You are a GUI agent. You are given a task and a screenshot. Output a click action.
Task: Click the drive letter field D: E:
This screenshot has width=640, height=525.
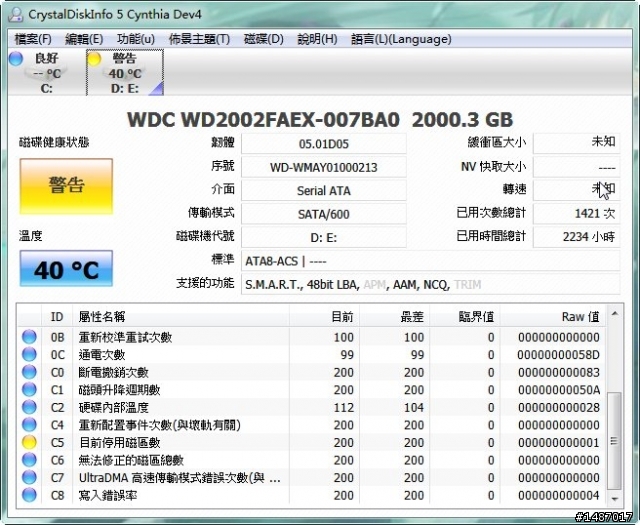click(324, 237)
